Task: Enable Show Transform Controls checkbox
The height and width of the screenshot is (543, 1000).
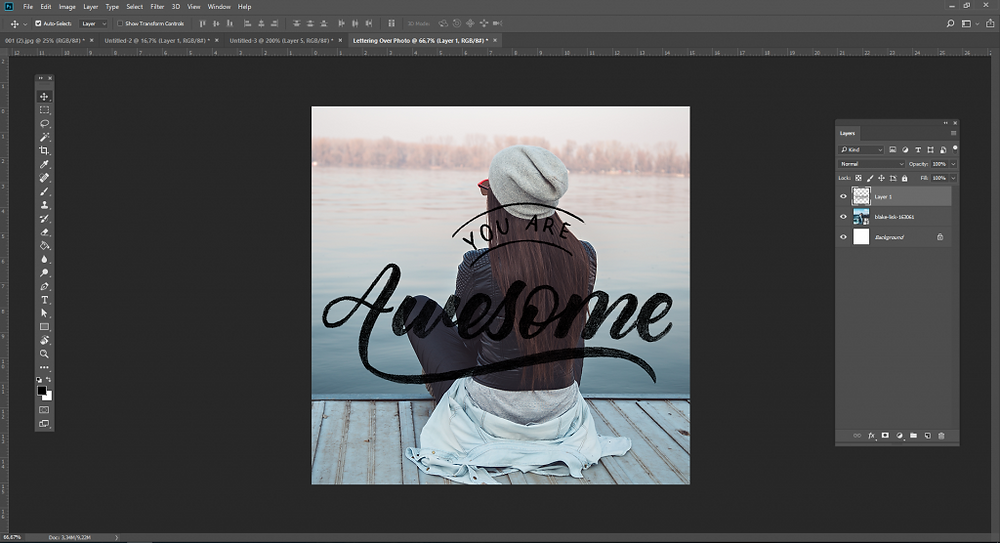Action: pyautogui.click(x=120, y=24)
